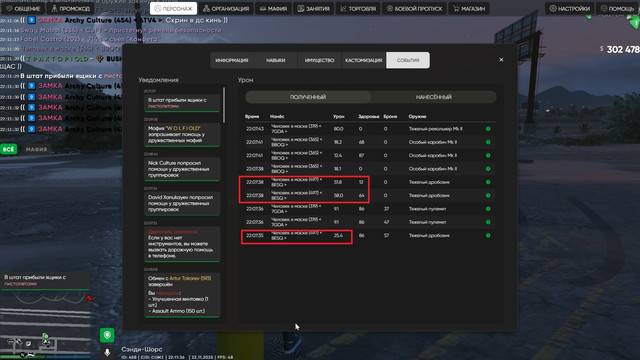The image size is (640, 360).
Task: Open the David Xanukayev help request notification
Action: pos(182,203)
